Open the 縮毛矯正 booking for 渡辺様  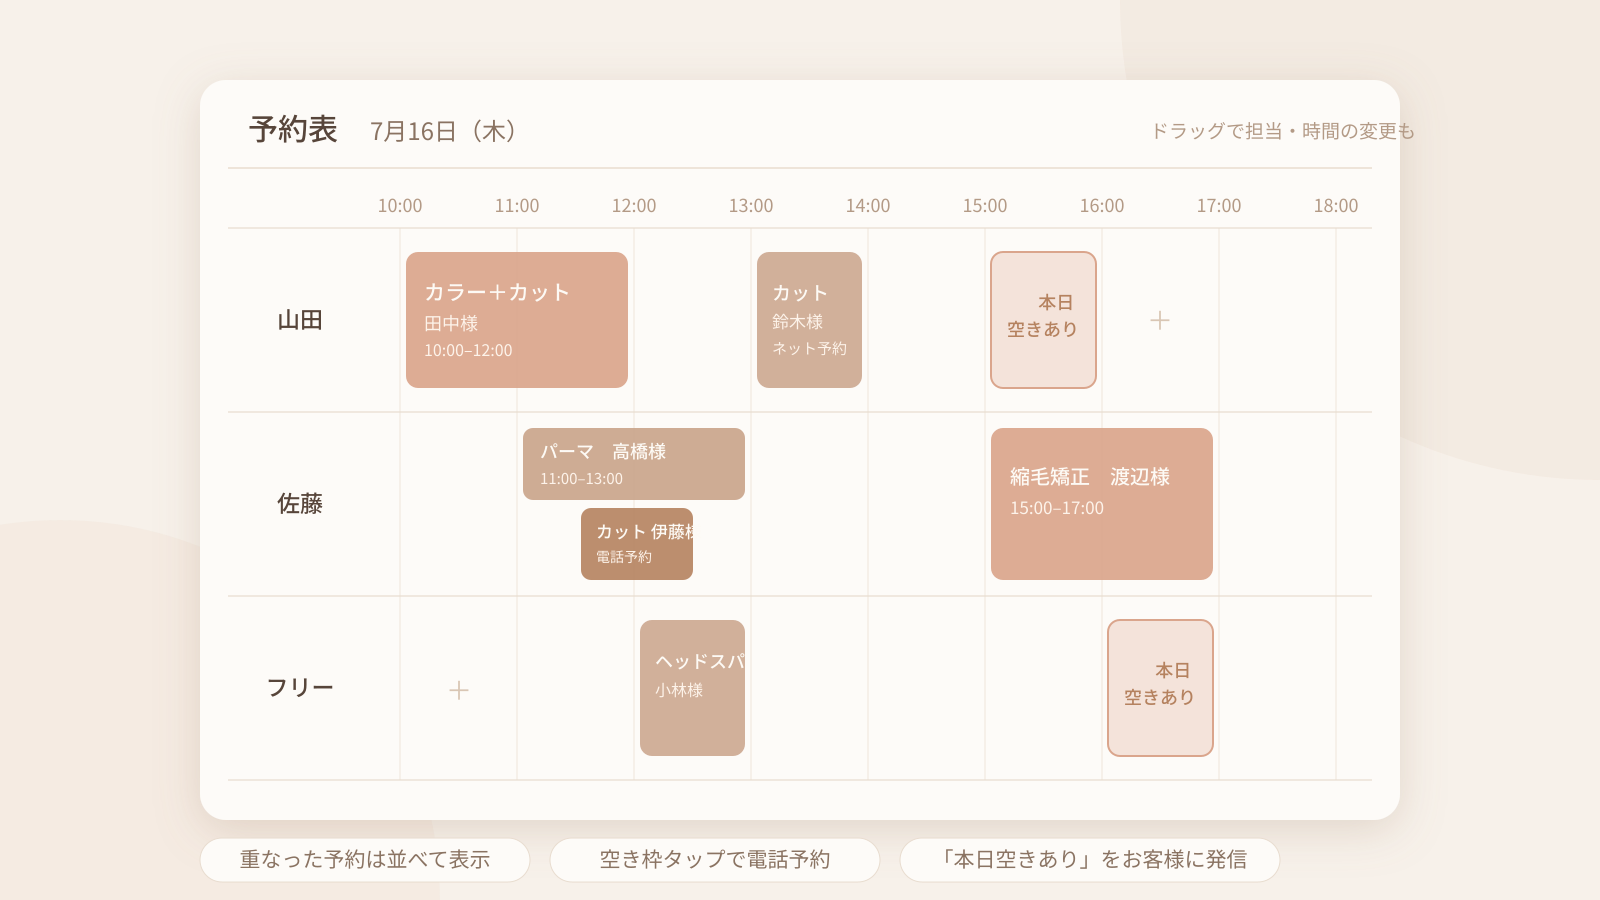(1102, 504)
